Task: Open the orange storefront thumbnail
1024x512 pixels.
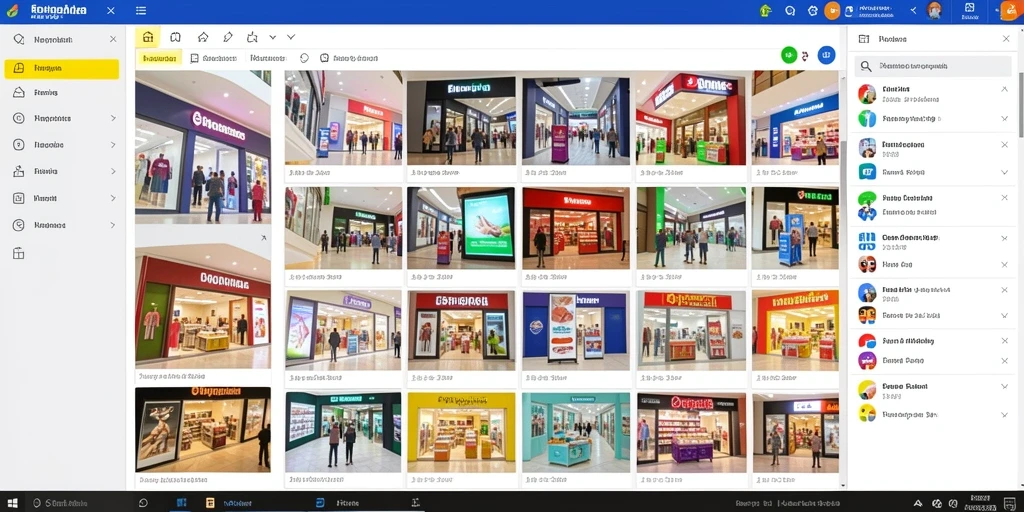Action: click(x=795, y=331)
